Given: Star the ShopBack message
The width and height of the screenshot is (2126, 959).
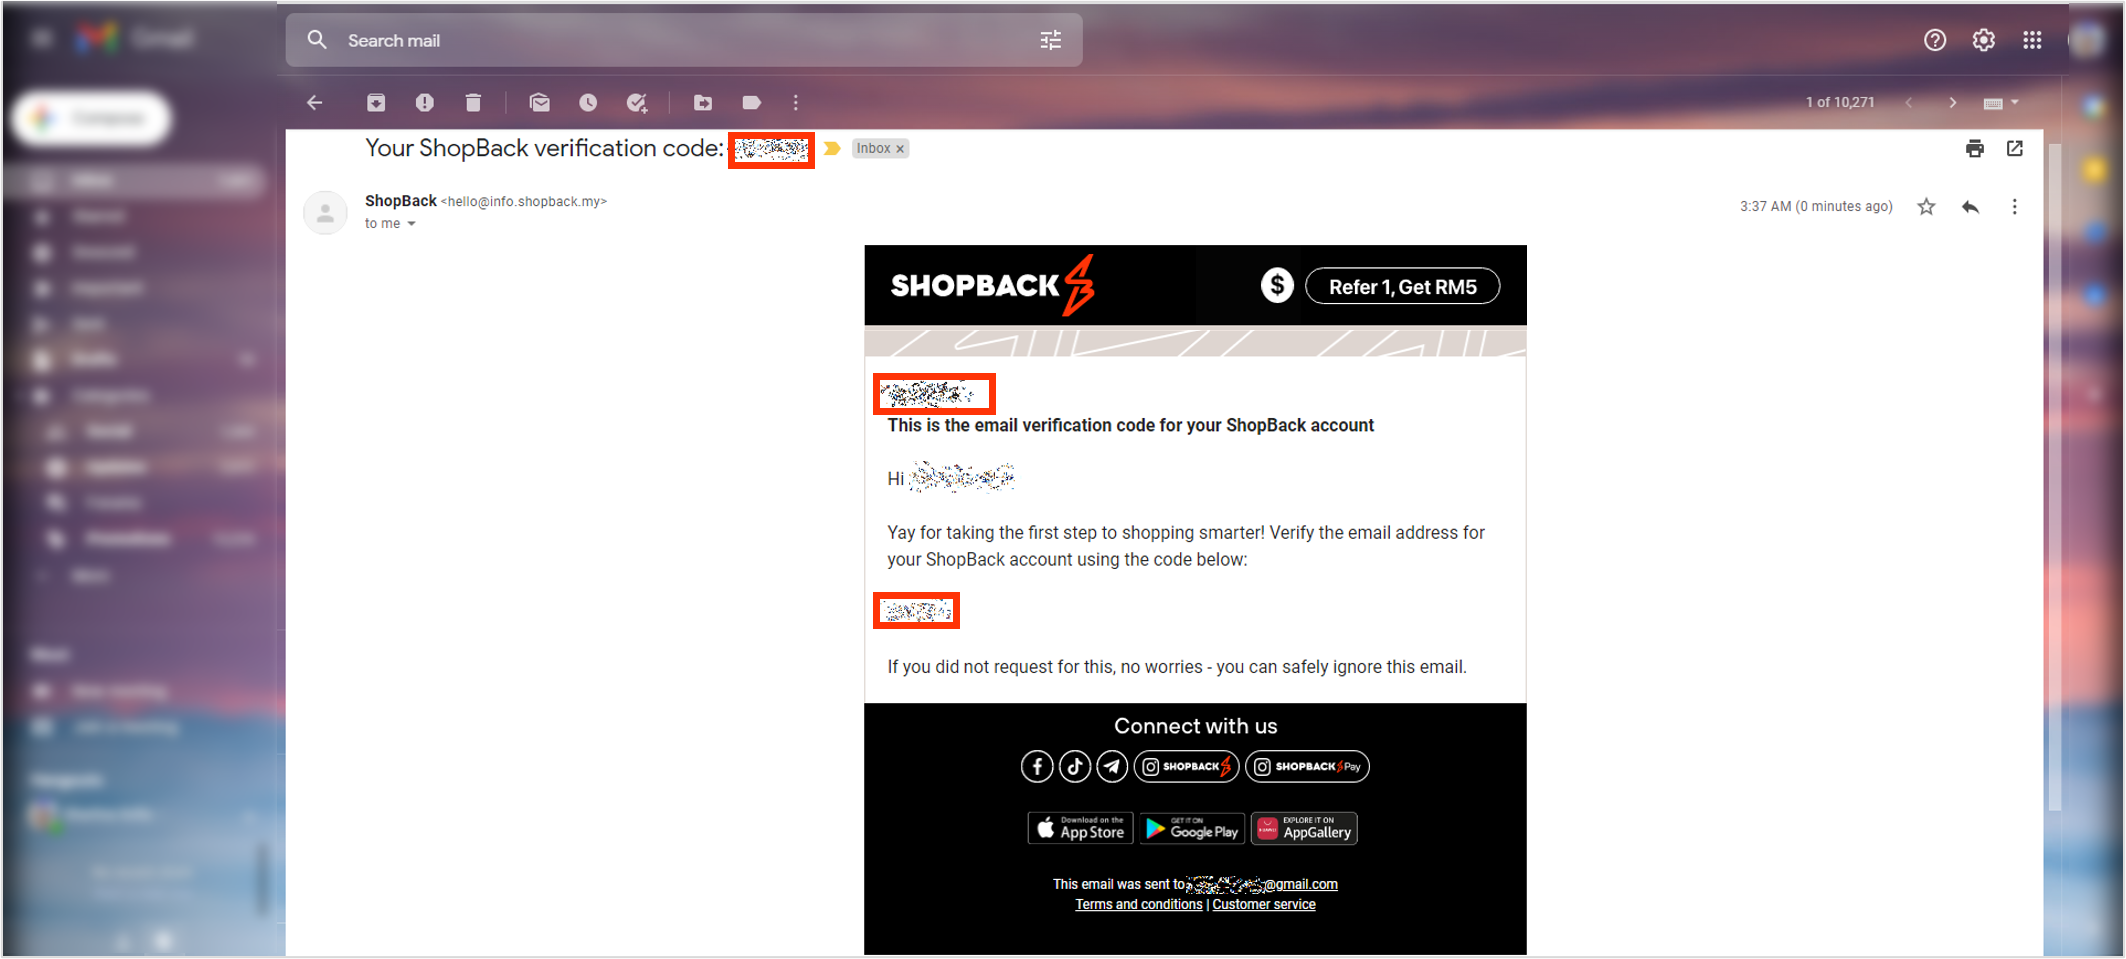Looking at the screenshot, I should [1926, 207].
